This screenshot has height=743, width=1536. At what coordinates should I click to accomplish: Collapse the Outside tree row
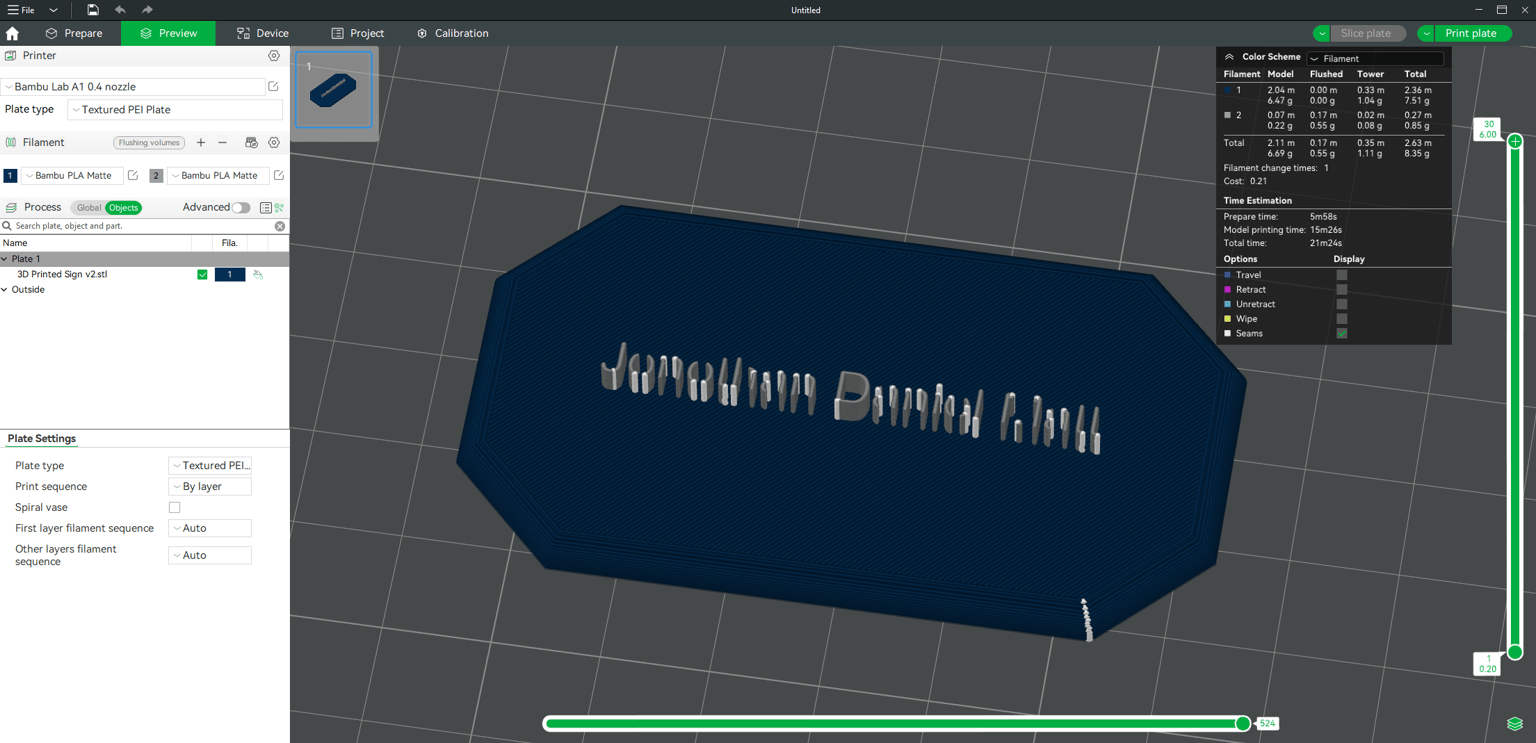tap(5, 290)
